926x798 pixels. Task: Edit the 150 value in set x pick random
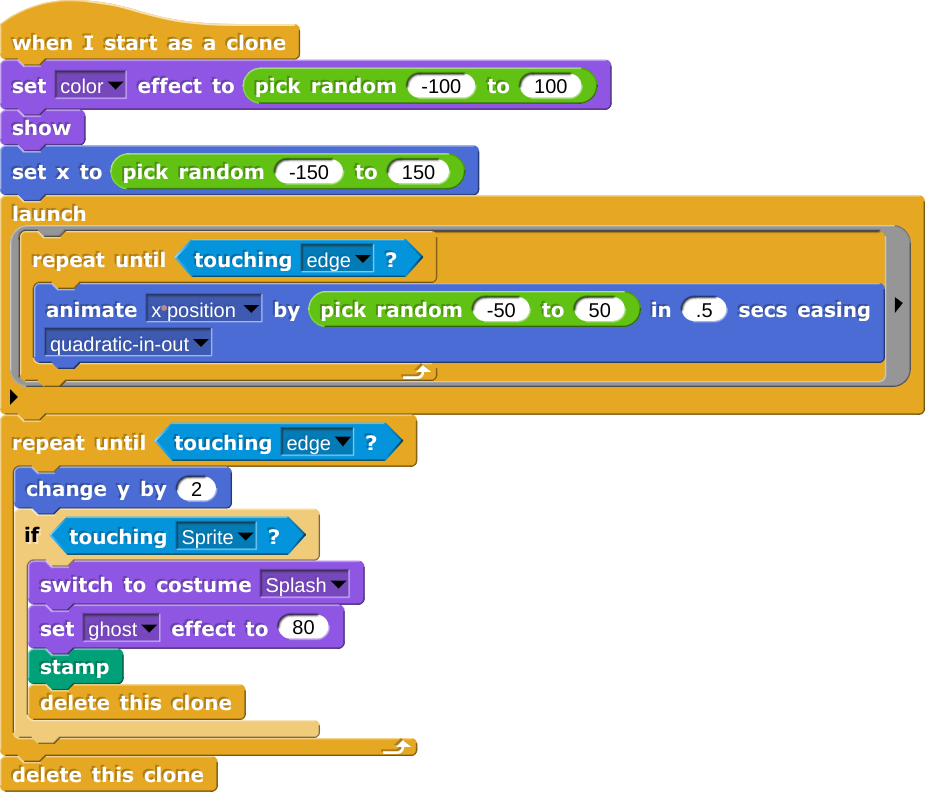[420, 171]
